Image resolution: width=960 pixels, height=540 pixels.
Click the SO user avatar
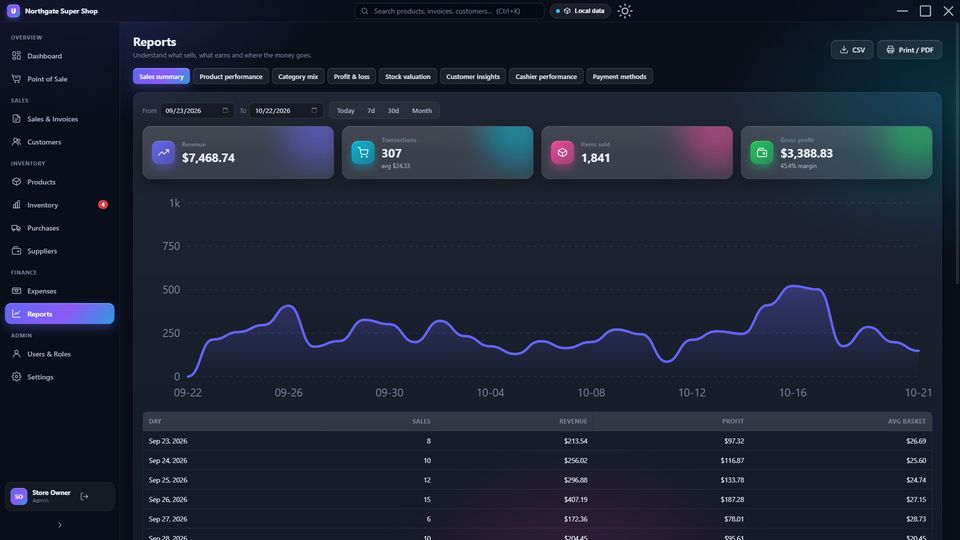point(19,497)
